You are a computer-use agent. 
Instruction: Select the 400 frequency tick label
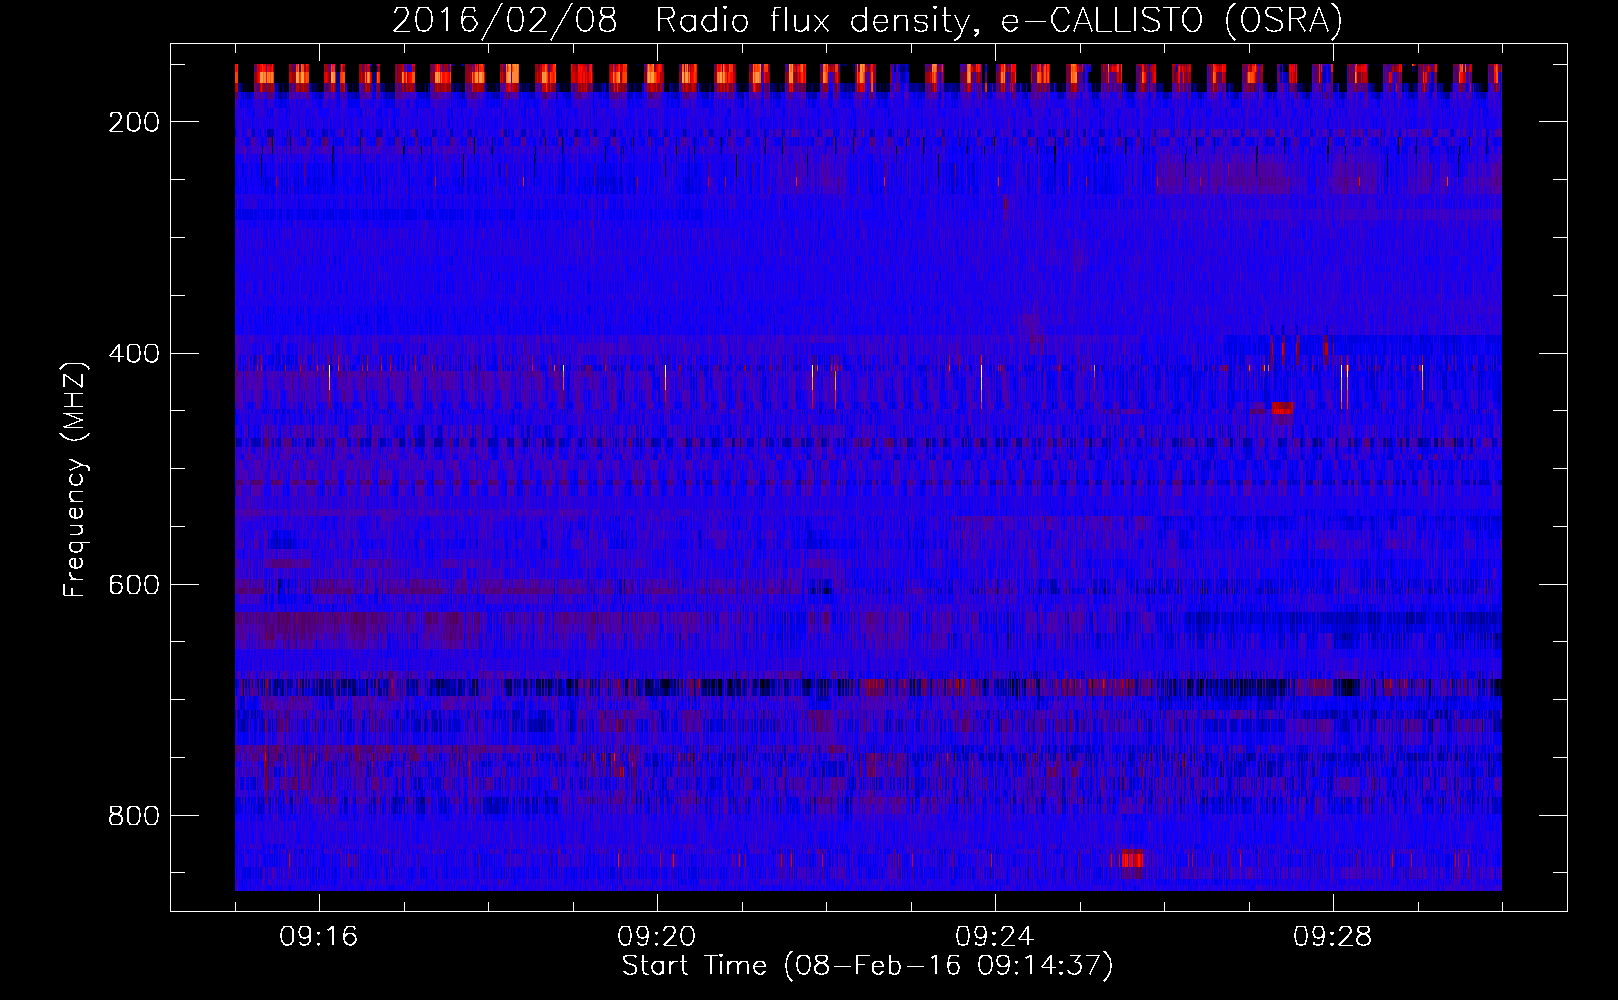134,353
